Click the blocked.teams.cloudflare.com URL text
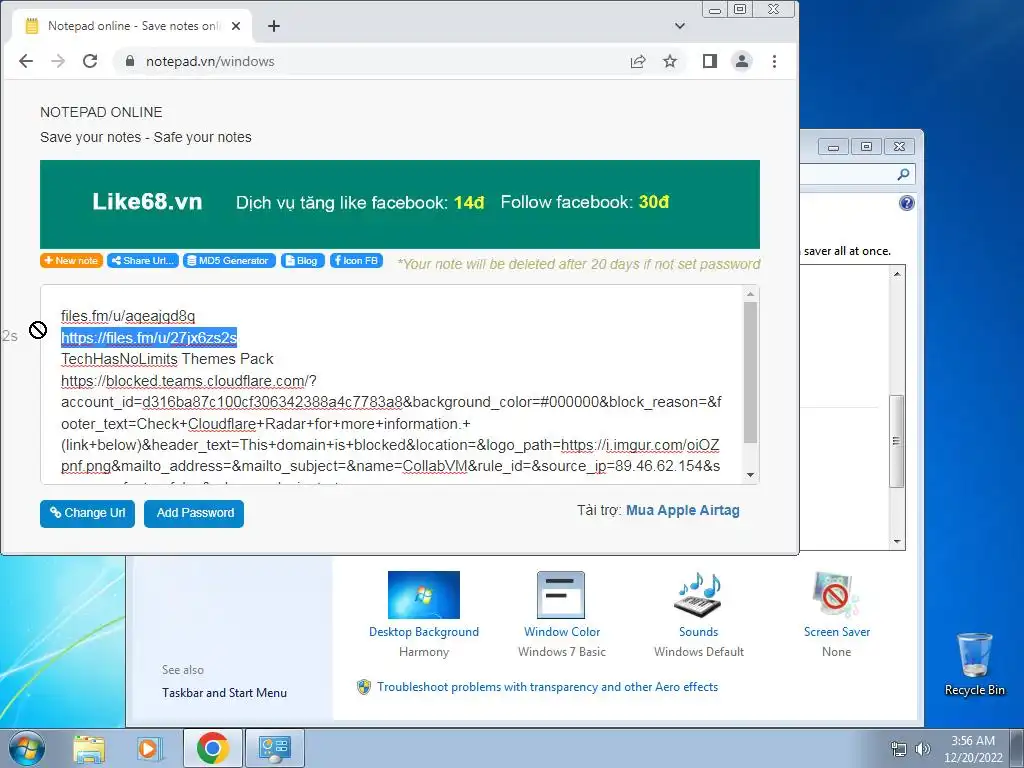Image resolution: width=1024 pixels, height=768 pixels. (x=189, y=381)
